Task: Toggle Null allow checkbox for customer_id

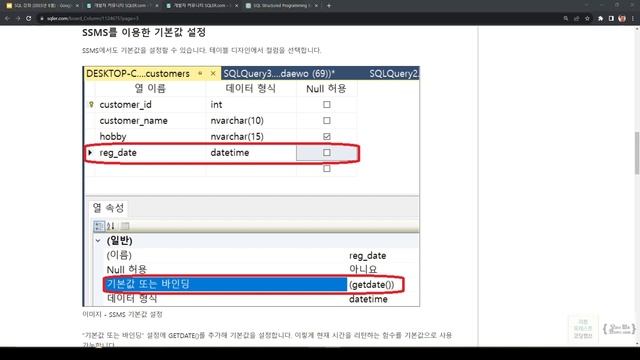Action: 327,104
